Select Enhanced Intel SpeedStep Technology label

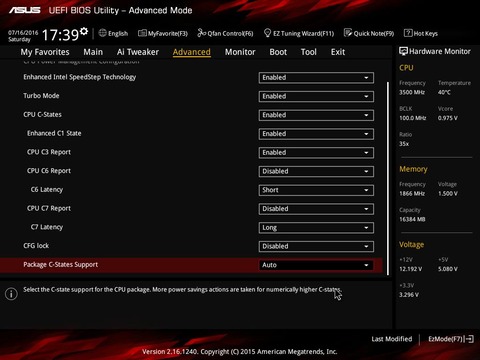[x=80, y=77]
